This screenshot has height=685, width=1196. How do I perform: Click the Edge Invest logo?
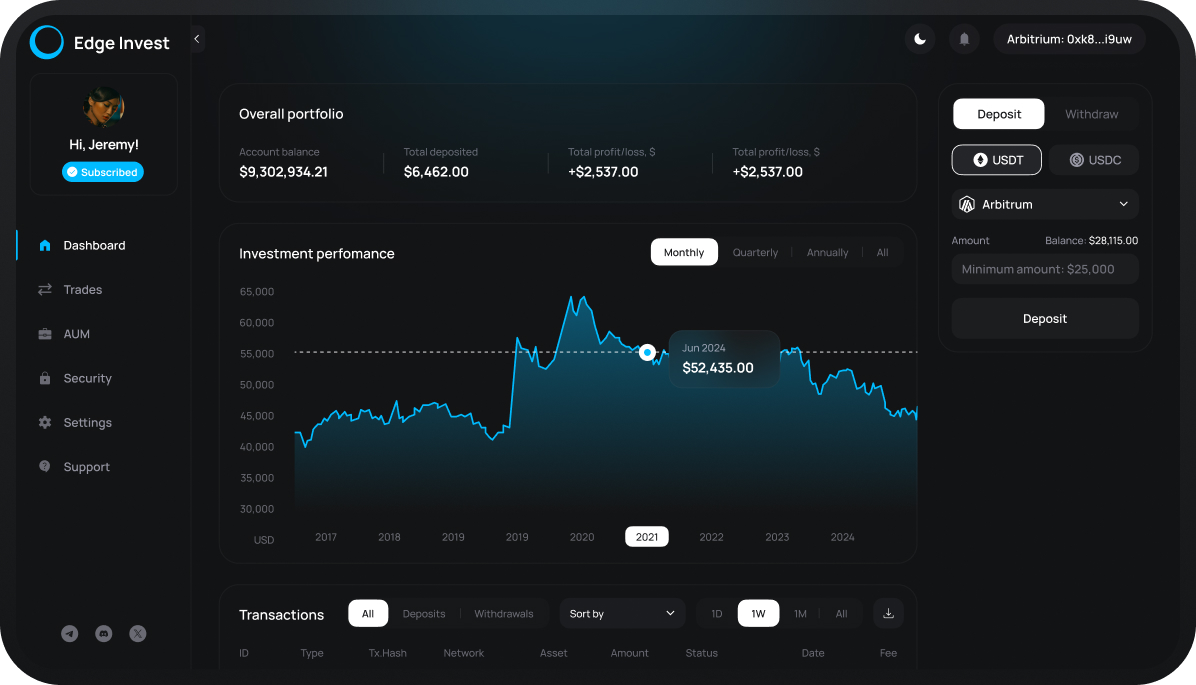47,42
